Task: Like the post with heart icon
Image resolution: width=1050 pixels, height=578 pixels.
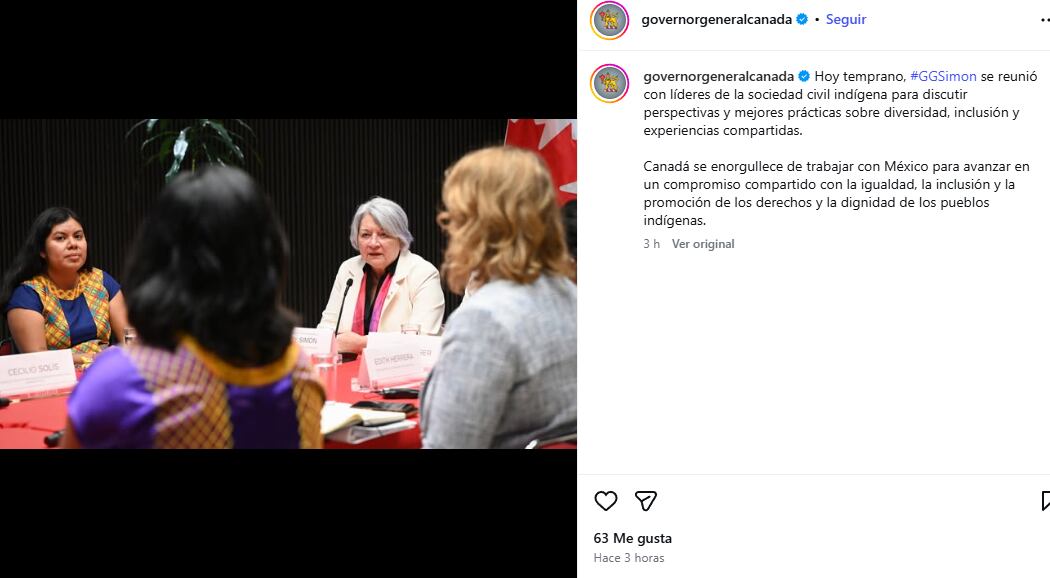Action: click(x=605, y=501)
